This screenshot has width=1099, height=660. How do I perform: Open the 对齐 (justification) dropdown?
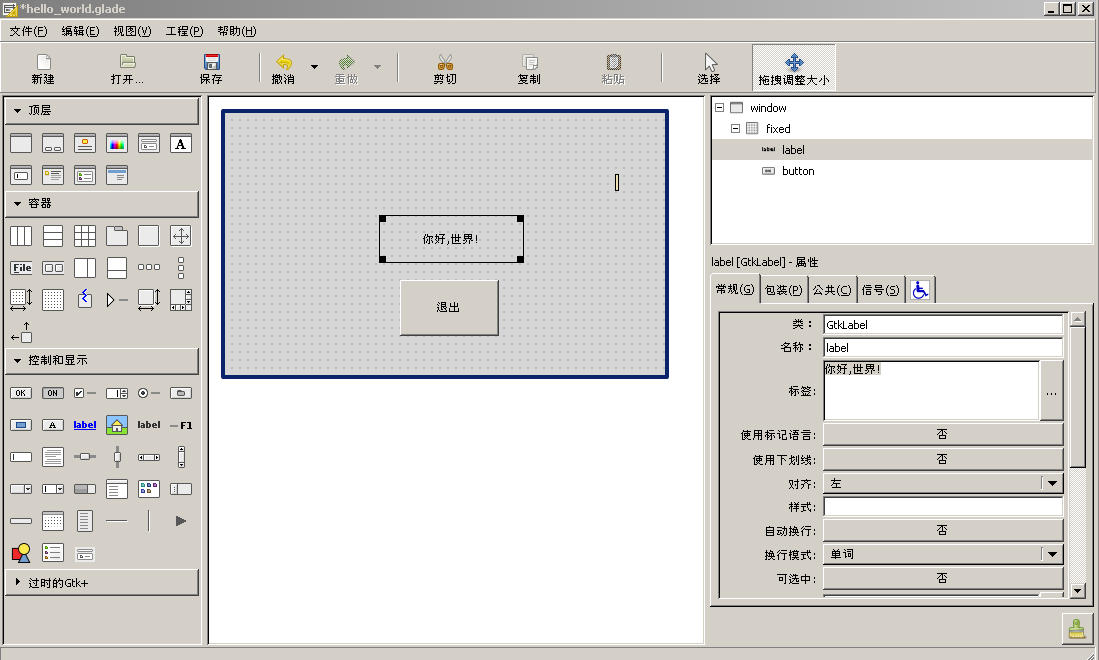(942, 483)
